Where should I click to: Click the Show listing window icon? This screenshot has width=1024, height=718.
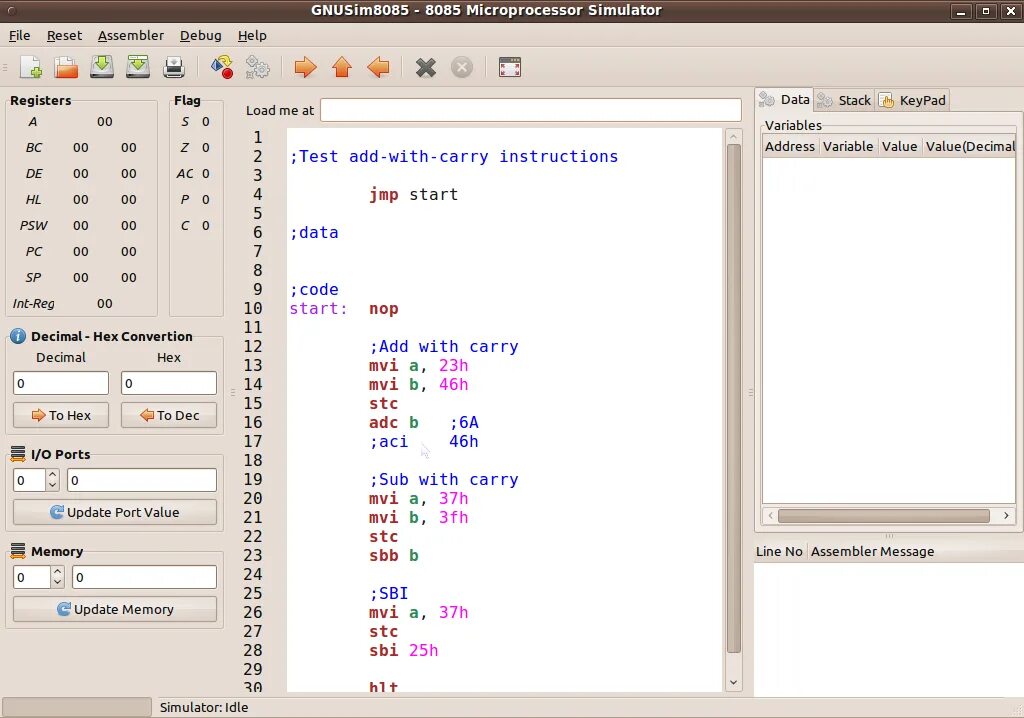[509, 67]
